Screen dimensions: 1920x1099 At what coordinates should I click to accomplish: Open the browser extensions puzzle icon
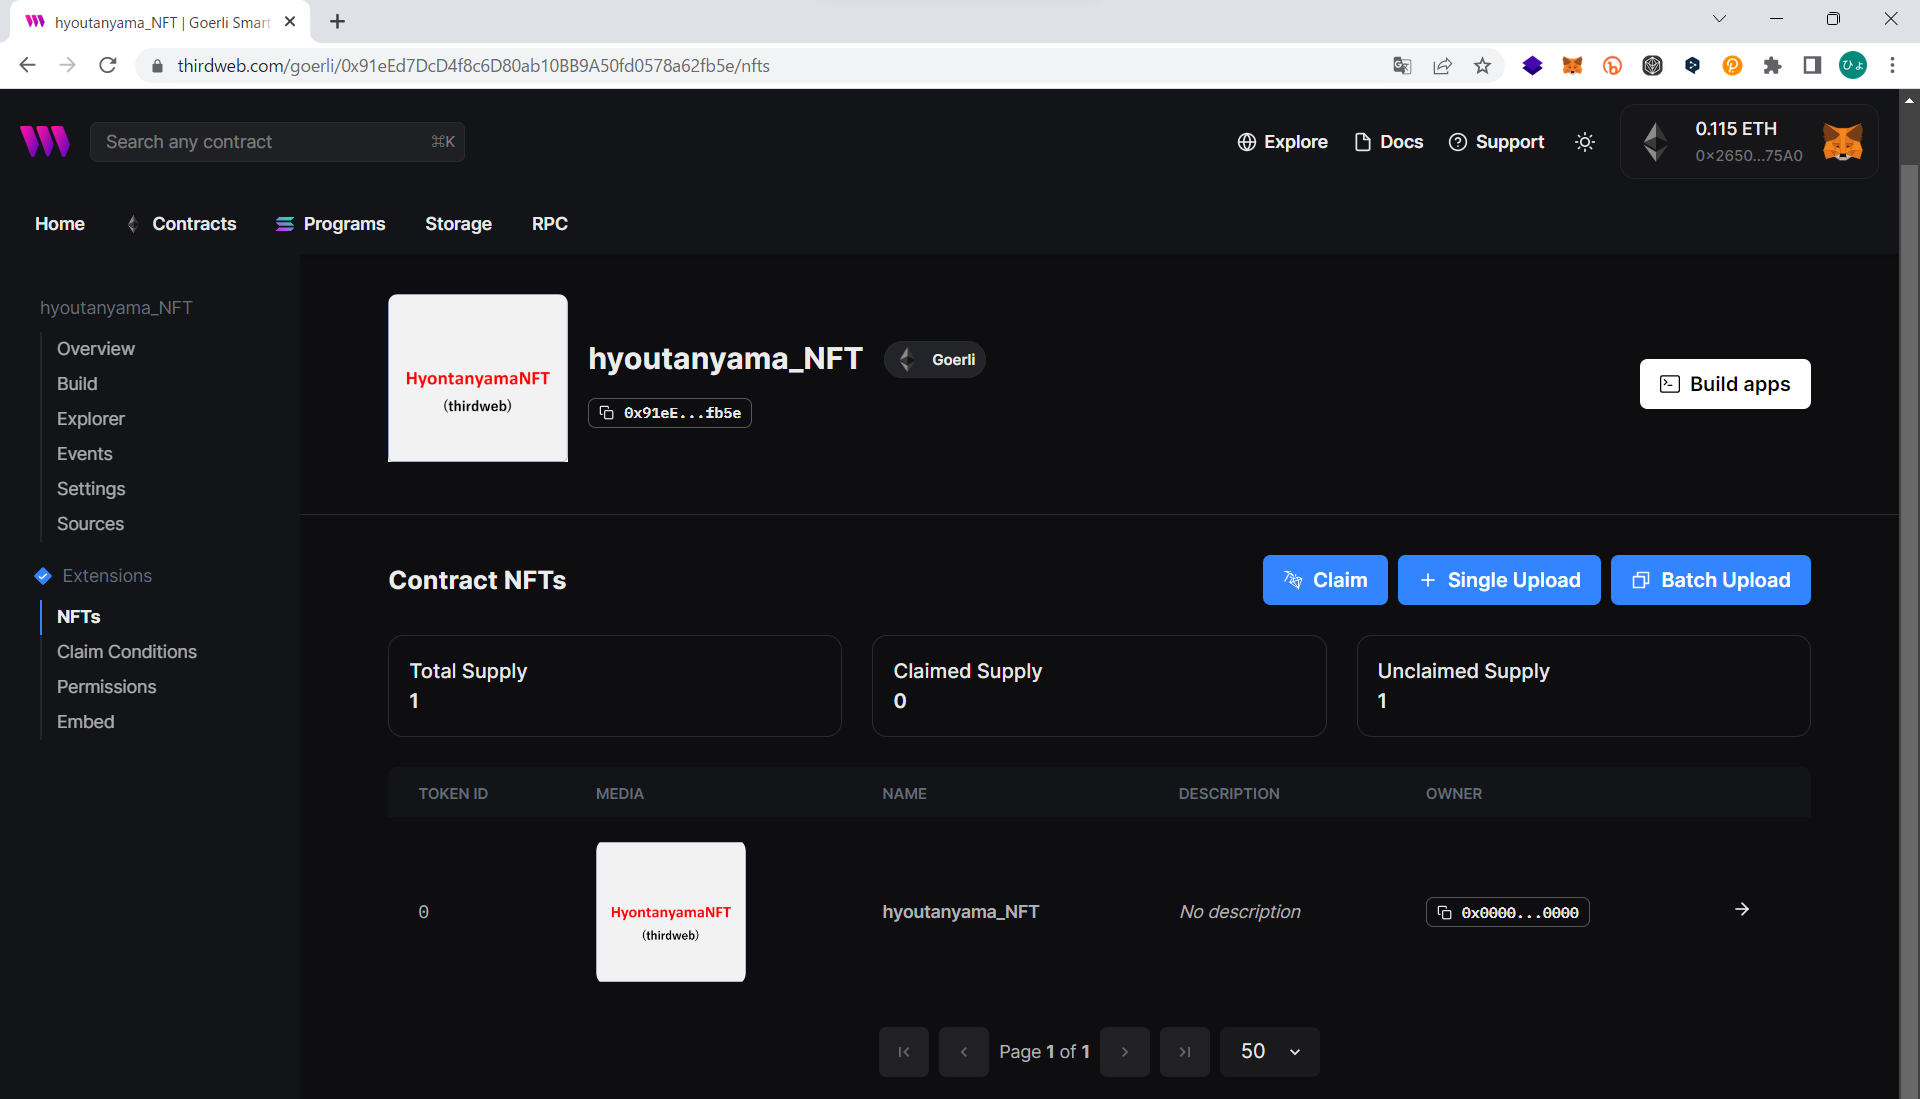(1772, 66)
